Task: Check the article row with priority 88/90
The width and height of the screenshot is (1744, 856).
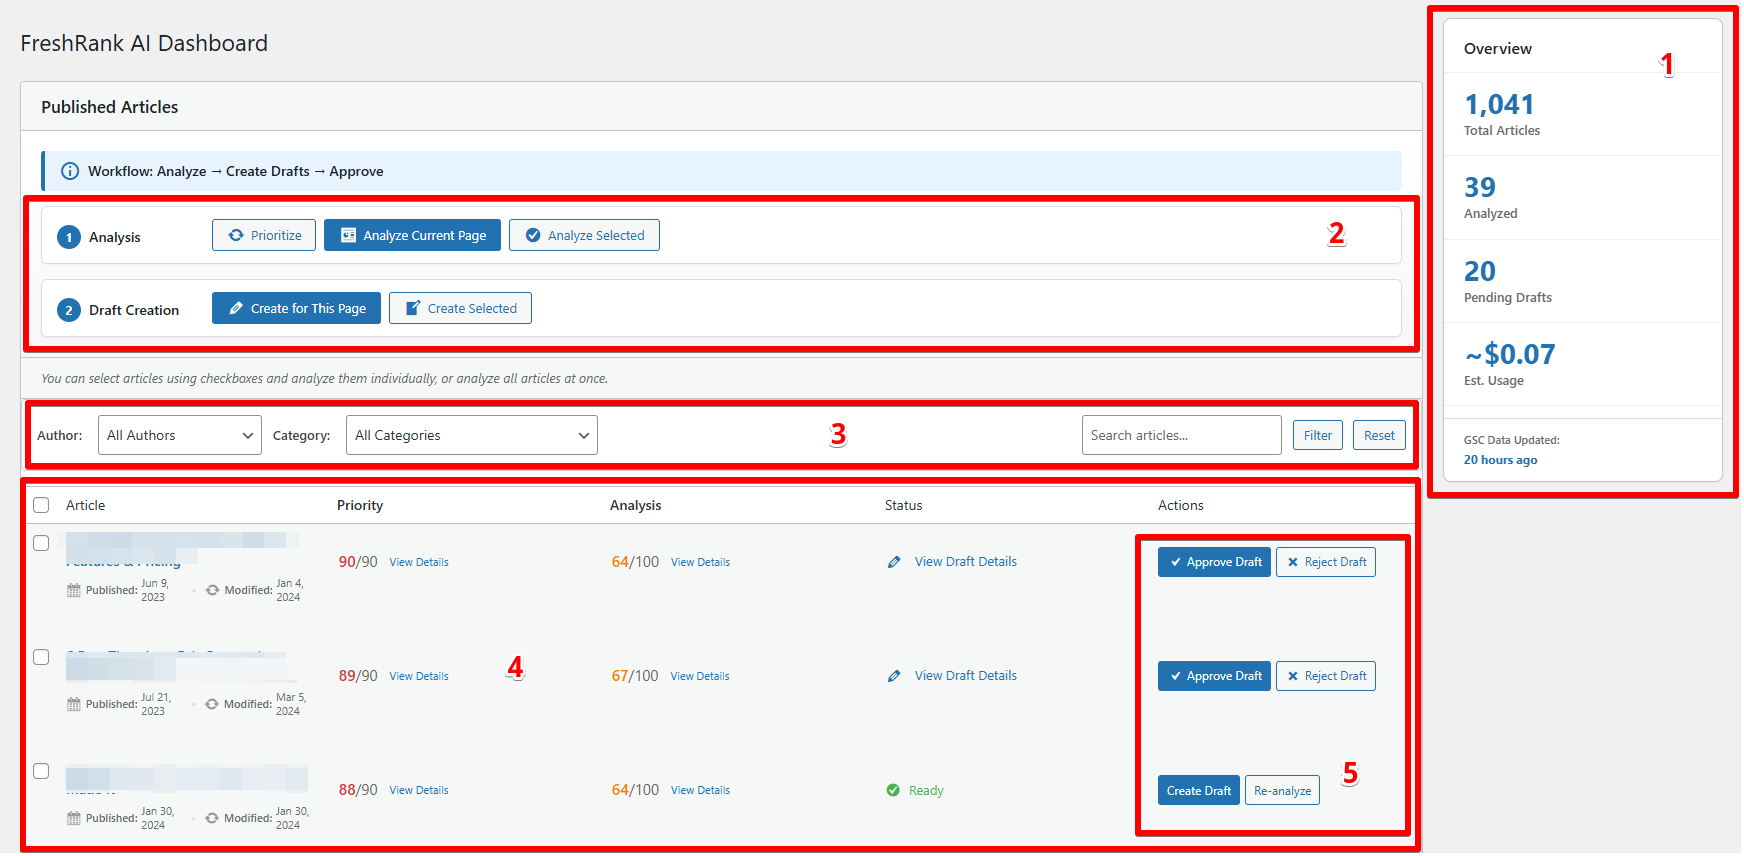Action: click(x=41, y=771)
